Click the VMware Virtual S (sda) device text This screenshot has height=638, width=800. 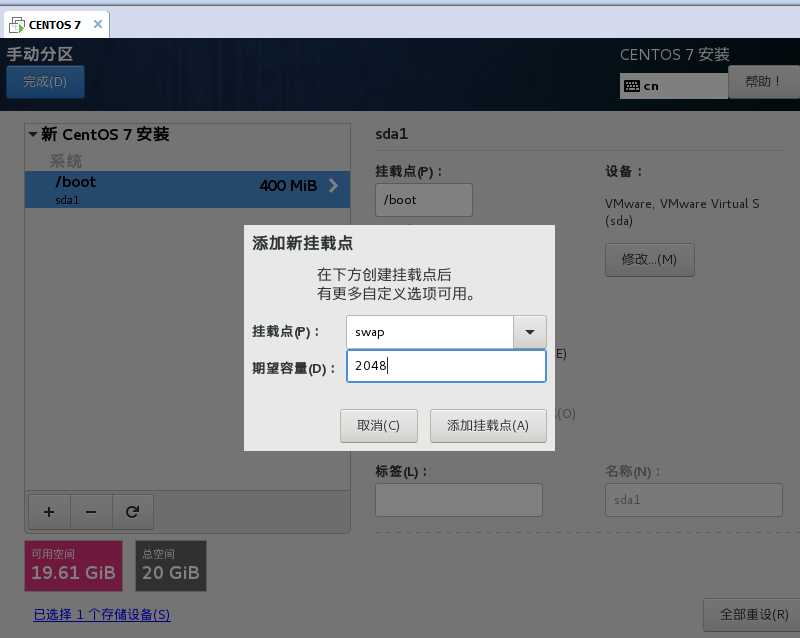point(682,212)
